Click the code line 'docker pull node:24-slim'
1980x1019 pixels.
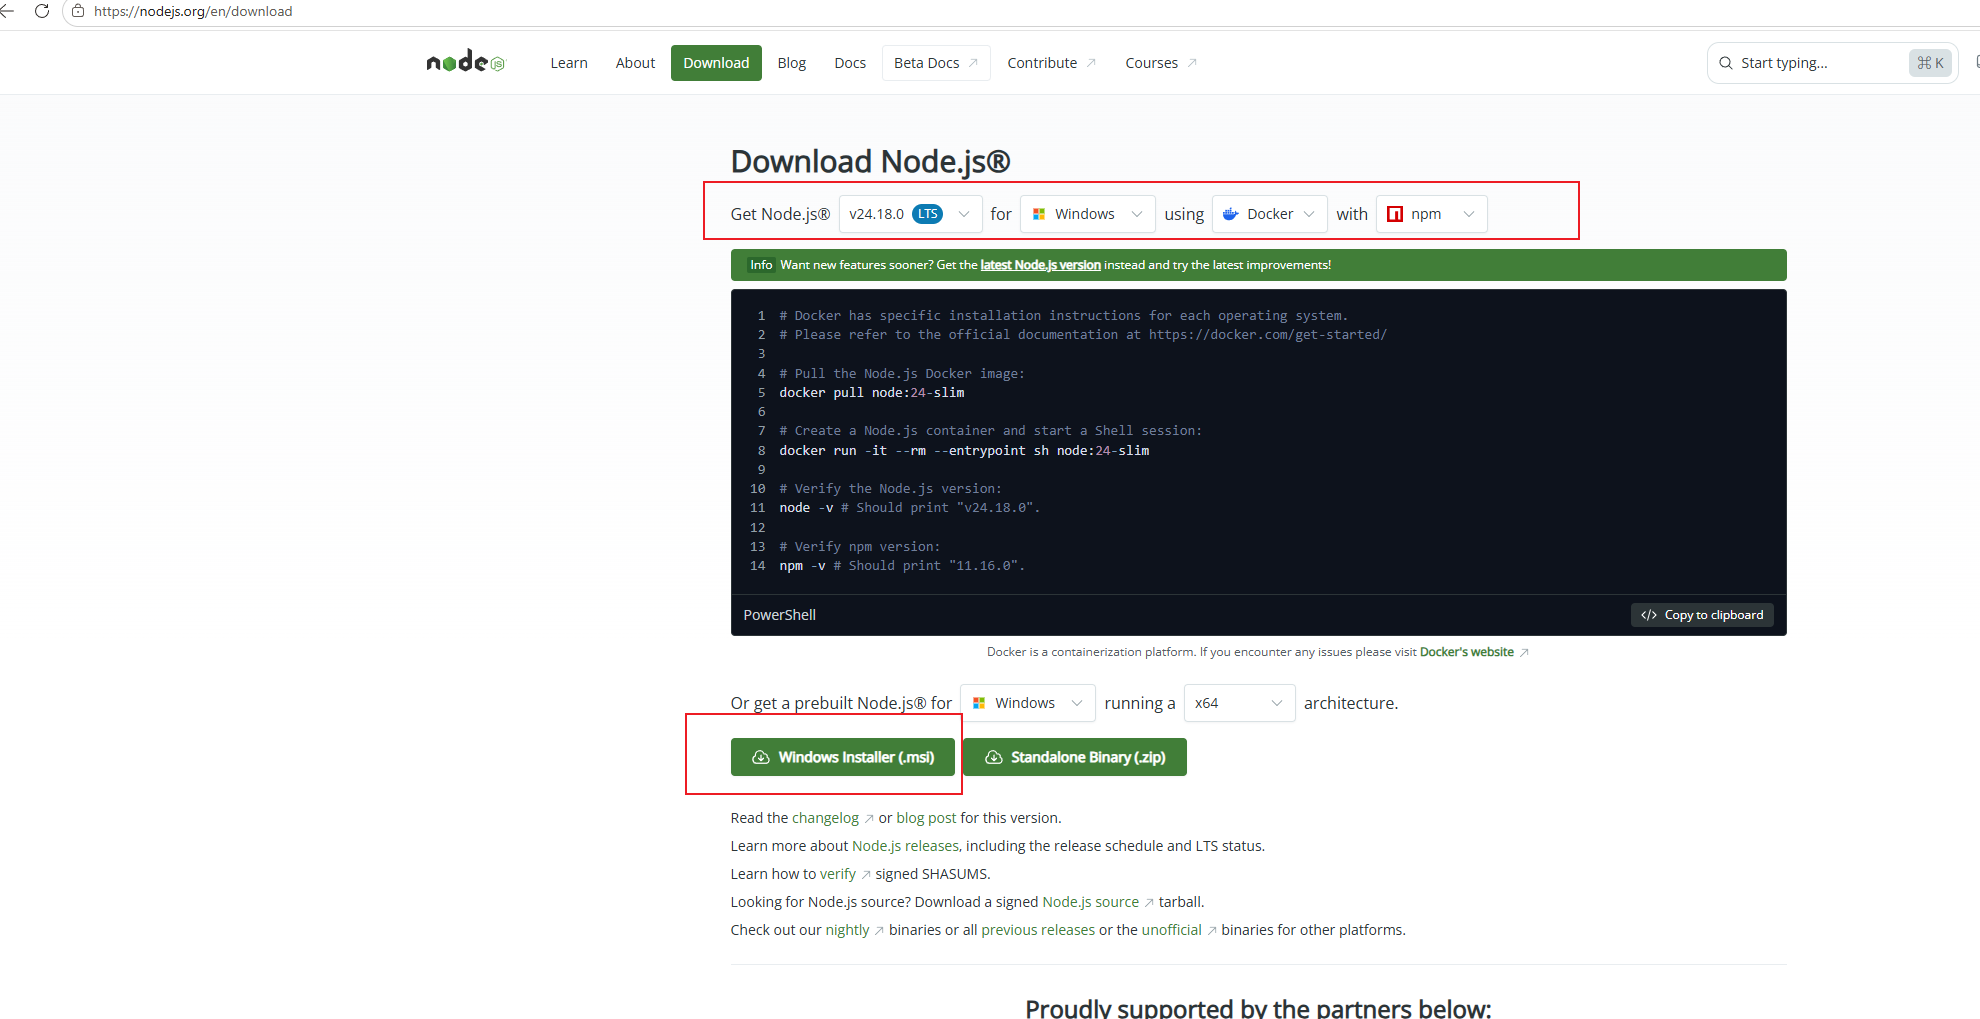click(872, 393)
